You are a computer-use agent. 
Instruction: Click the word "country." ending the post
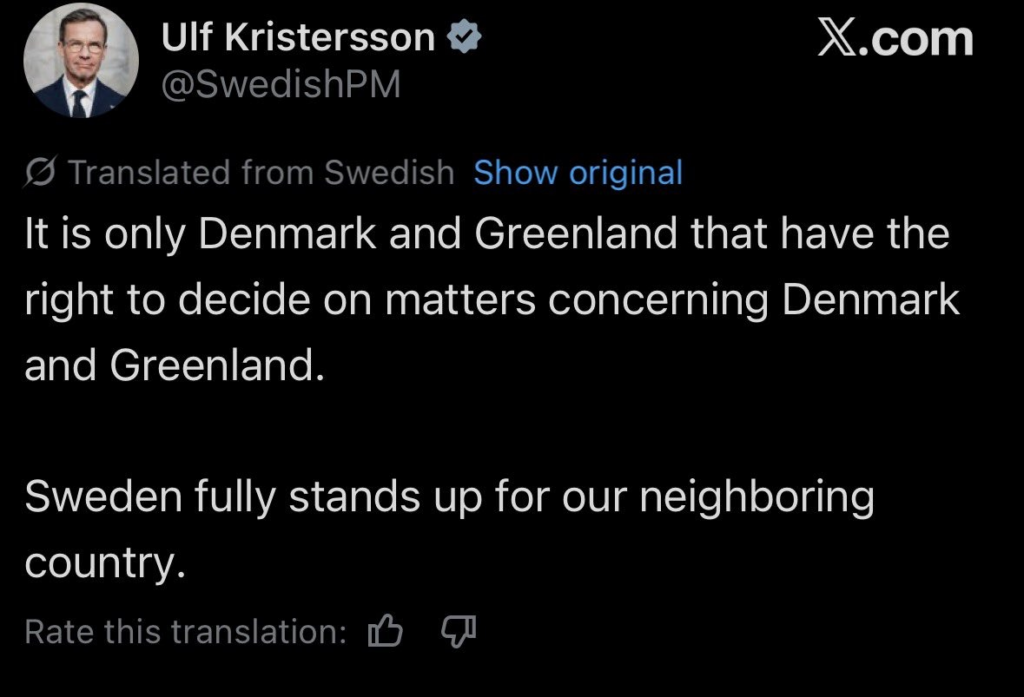click(x=105, y=563)
